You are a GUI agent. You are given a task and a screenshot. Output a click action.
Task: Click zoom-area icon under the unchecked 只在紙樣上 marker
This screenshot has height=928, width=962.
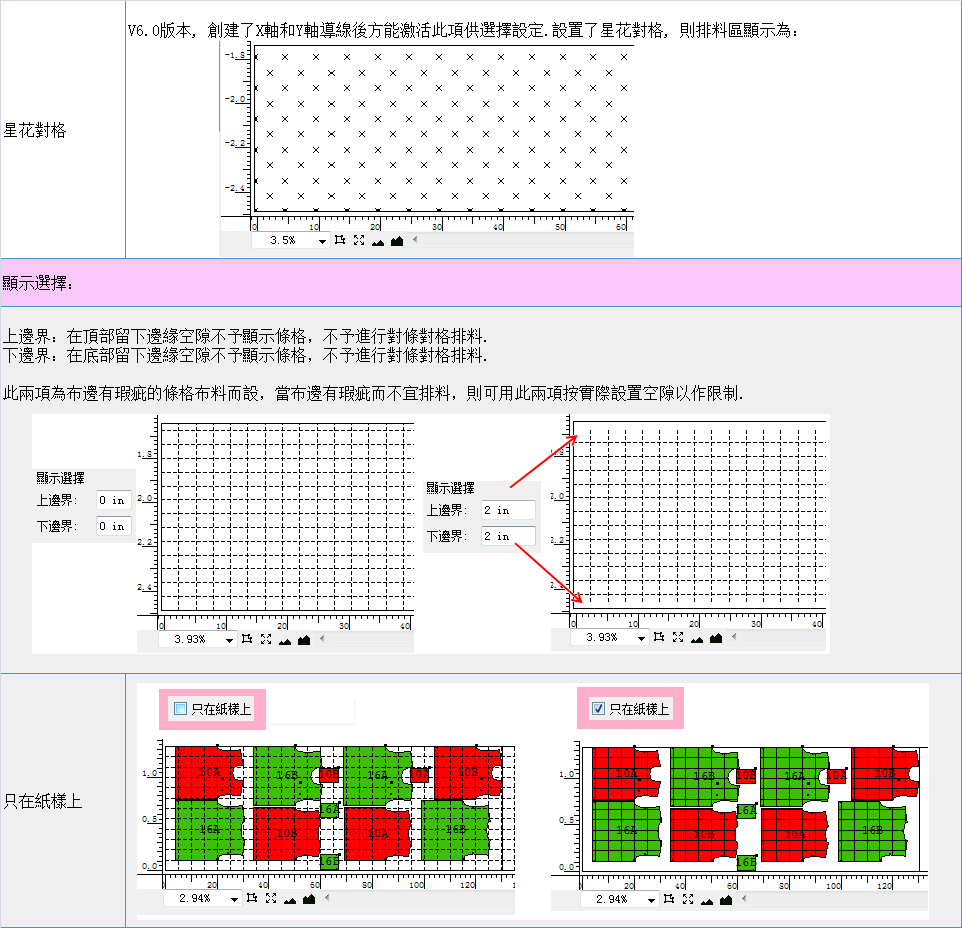click(x=251, y=899)
